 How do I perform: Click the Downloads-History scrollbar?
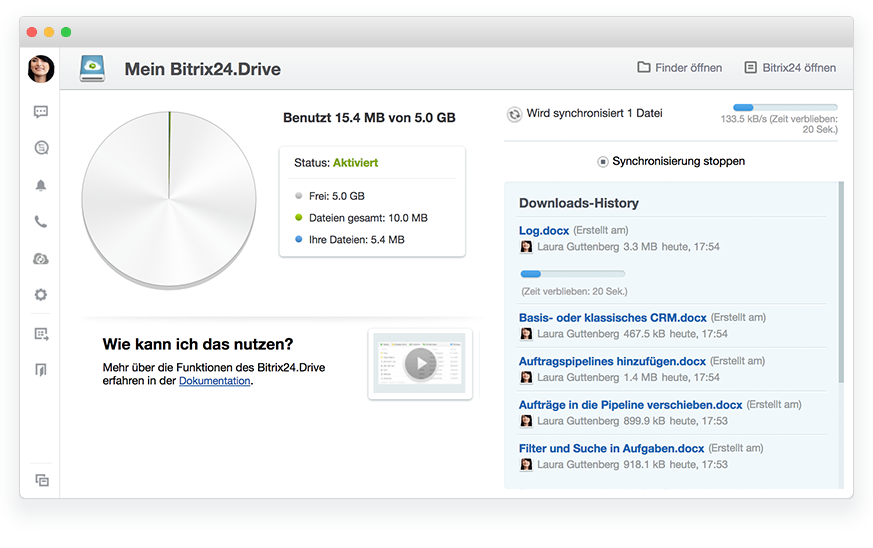coord(841,282)
